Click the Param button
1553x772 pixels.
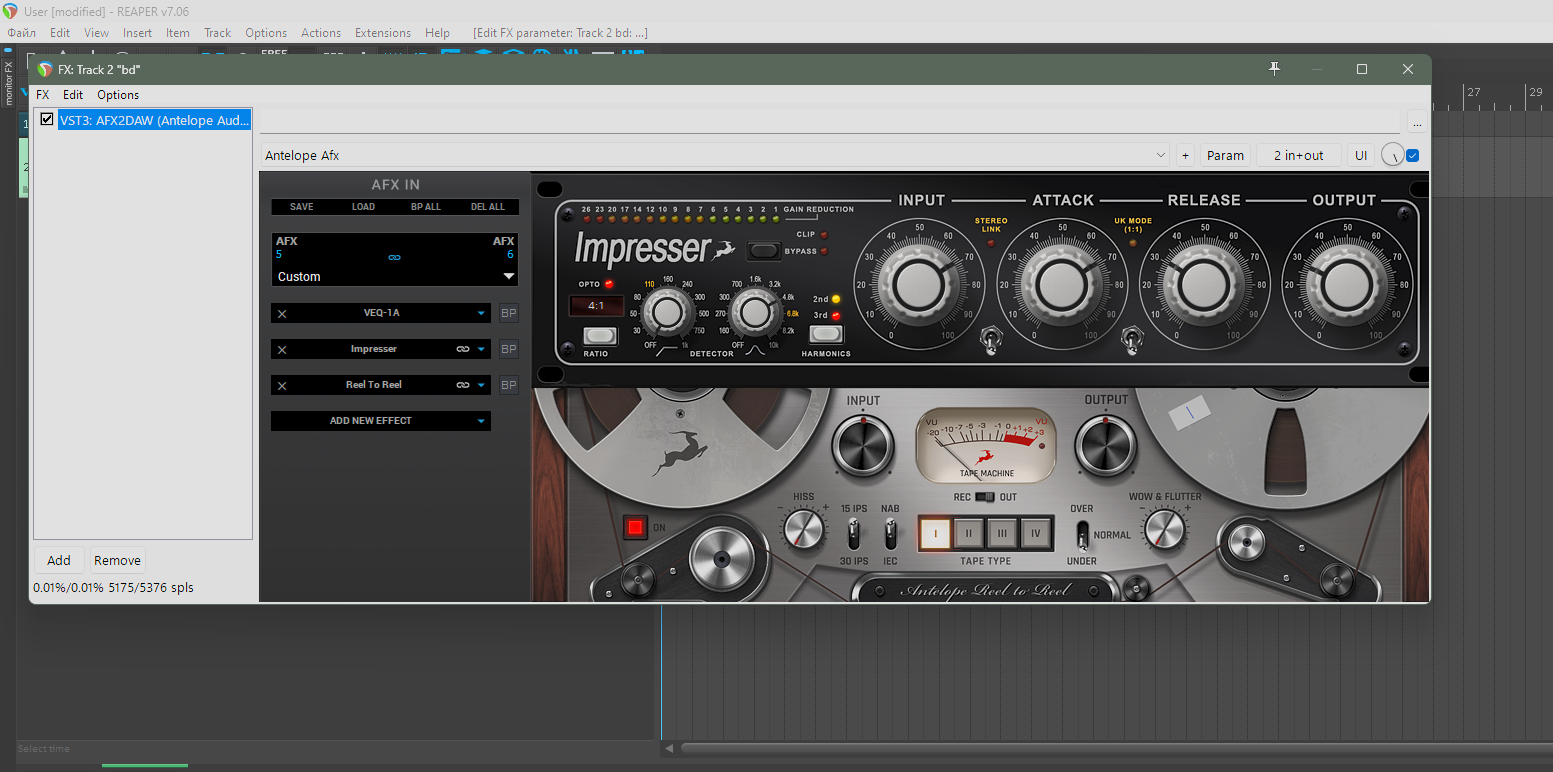point(1225,155)
